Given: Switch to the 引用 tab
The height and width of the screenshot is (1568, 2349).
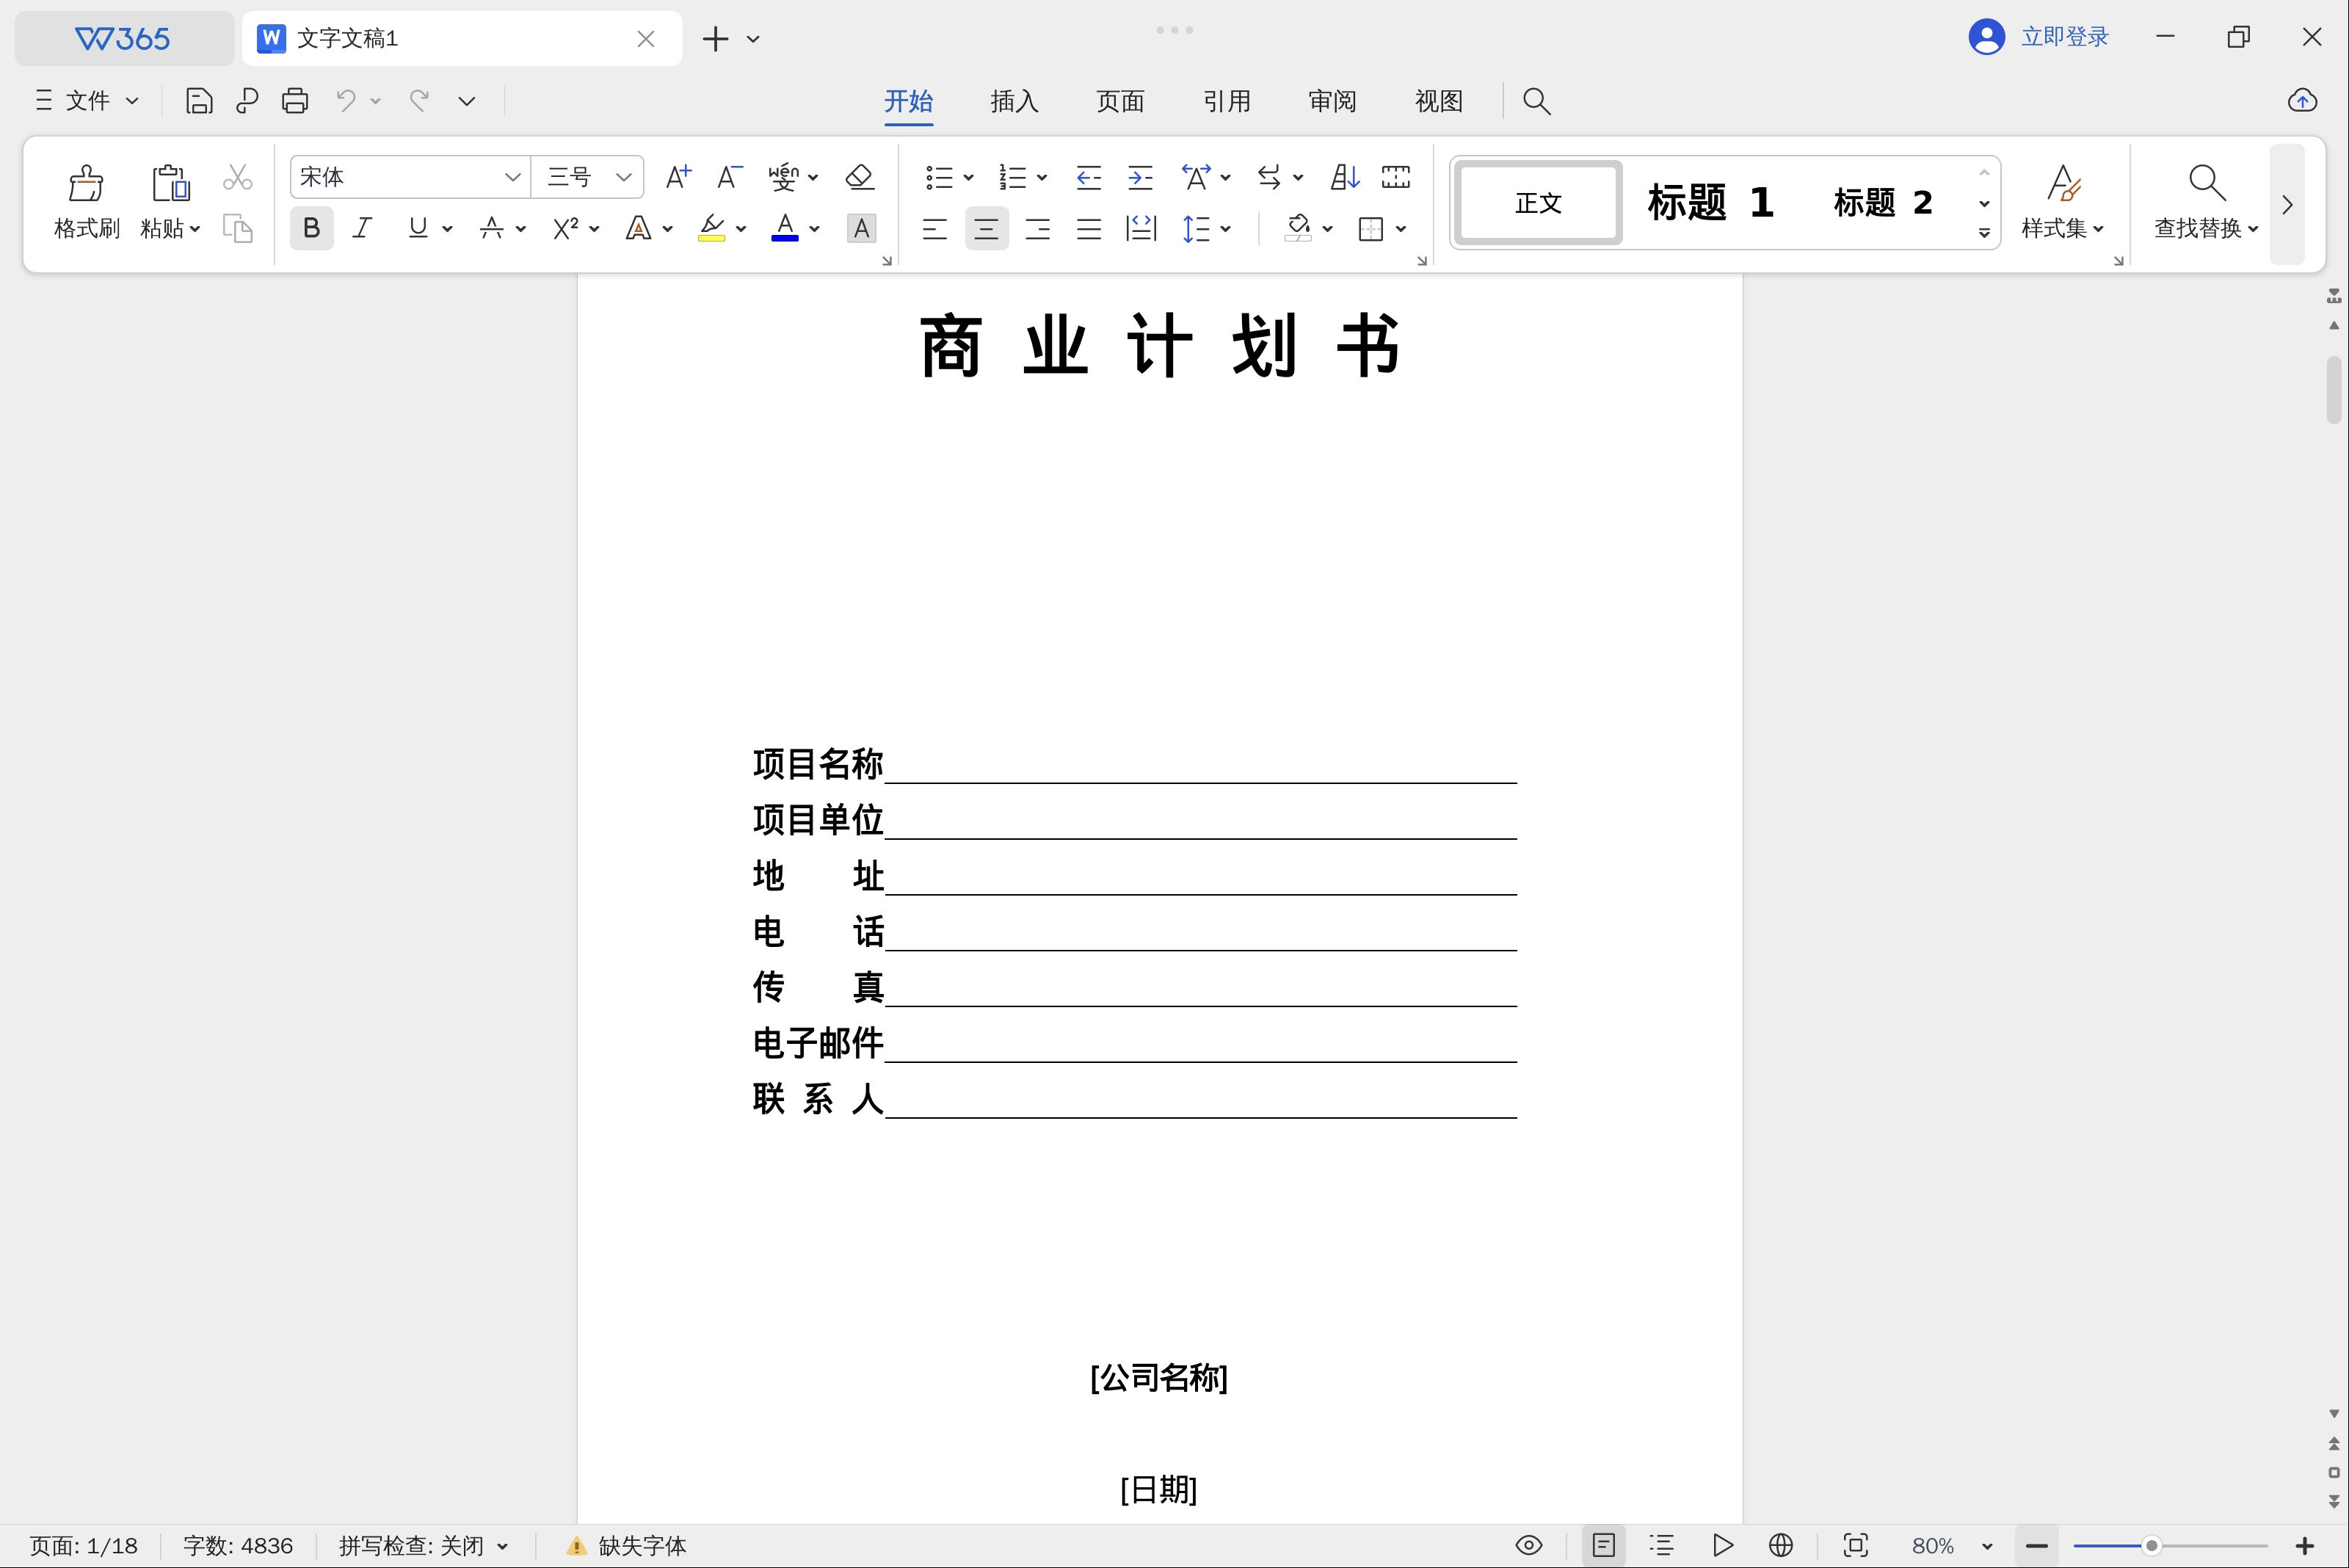Looking at the screenshot, I should click(1227, 101).
